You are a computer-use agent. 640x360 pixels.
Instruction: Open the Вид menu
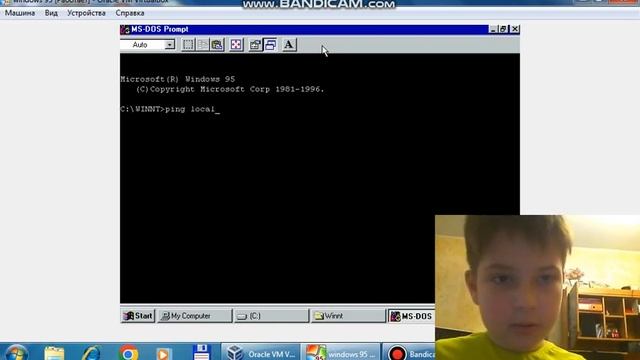[x=51, y=13]
